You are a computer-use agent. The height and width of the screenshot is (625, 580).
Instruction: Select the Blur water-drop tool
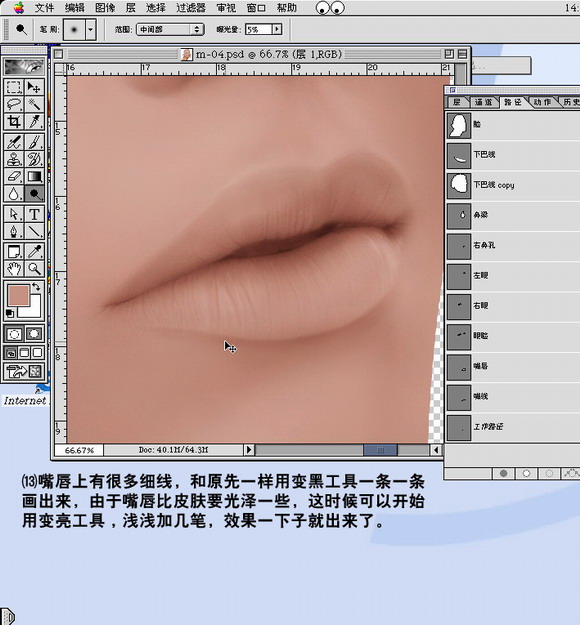point(14,194)
